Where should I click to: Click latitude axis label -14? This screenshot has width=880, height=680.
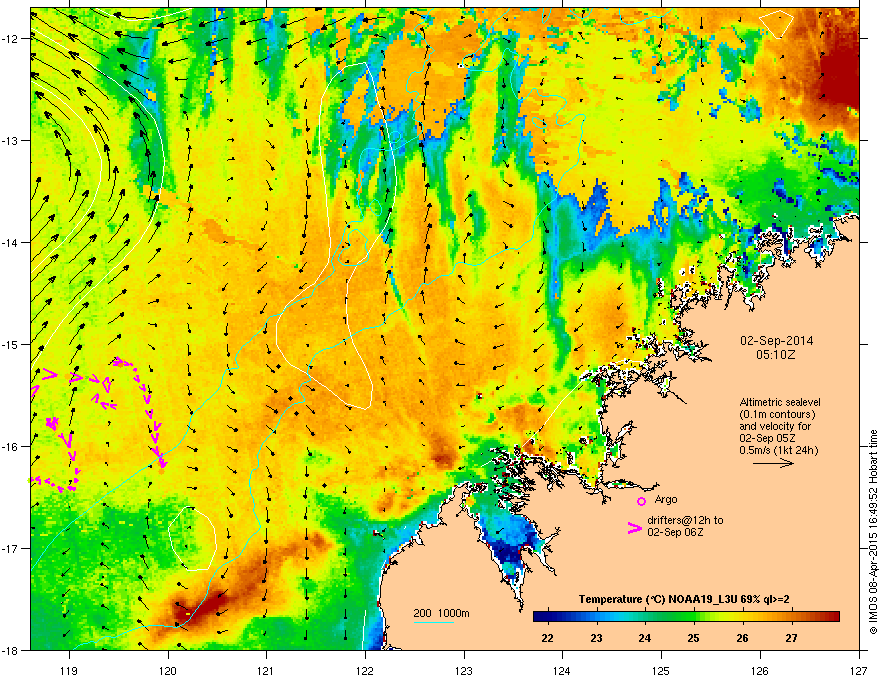coord(11,242)
